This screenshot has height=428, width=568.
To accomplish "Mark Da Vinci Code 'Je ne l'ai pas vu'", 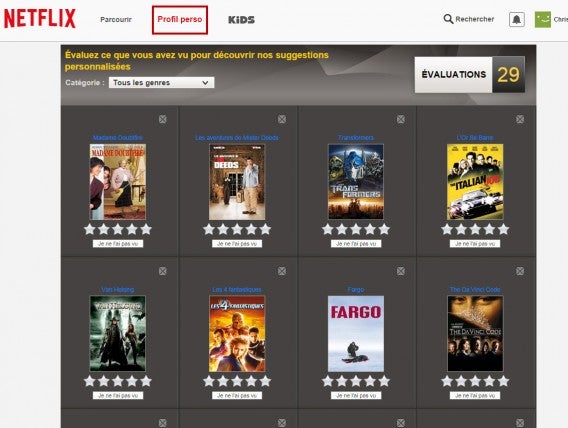I will [475, 395].
